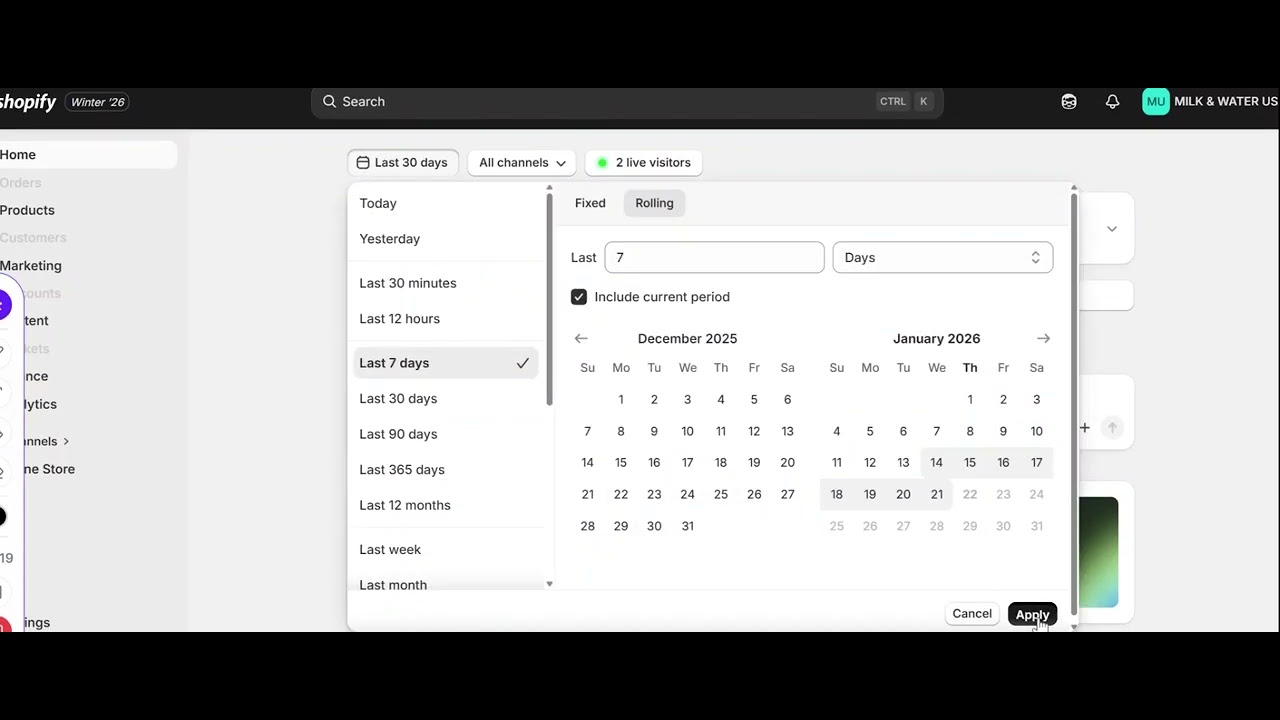Click the MU store avatar

(1156, 101)
